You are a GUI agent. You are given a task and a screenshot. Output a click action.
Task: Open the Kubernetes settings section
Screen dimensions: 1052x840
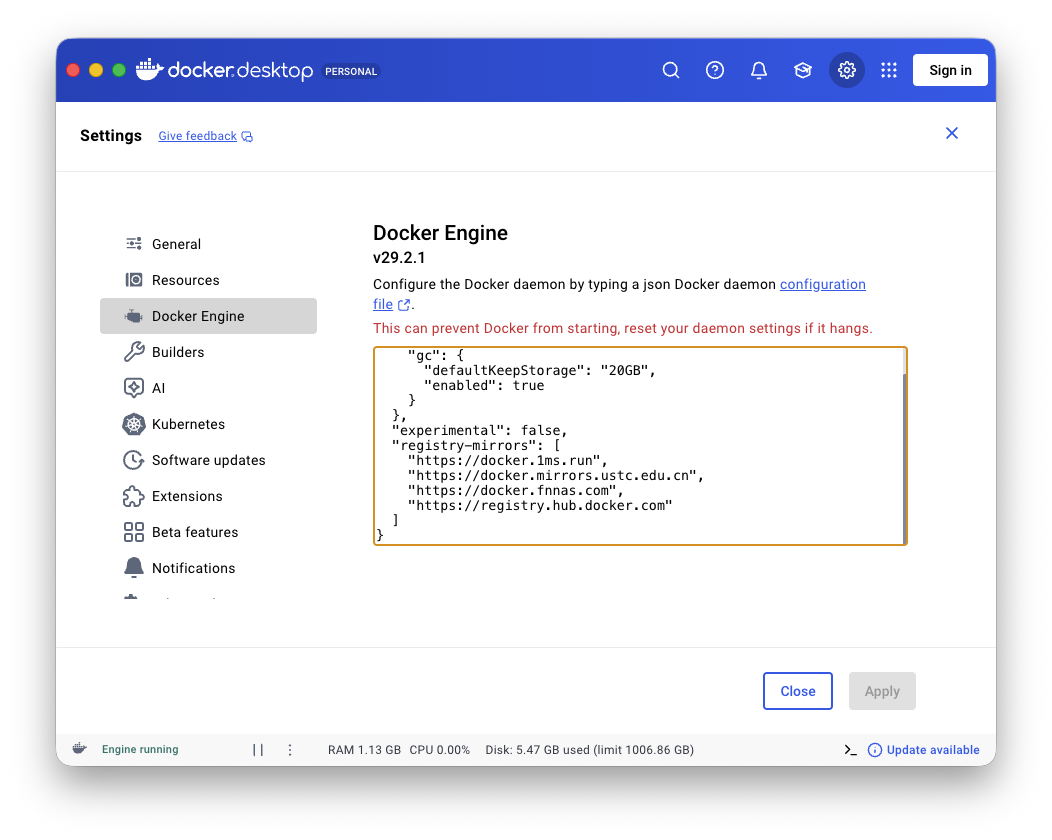pyautogui.click(x=188, y=424)
